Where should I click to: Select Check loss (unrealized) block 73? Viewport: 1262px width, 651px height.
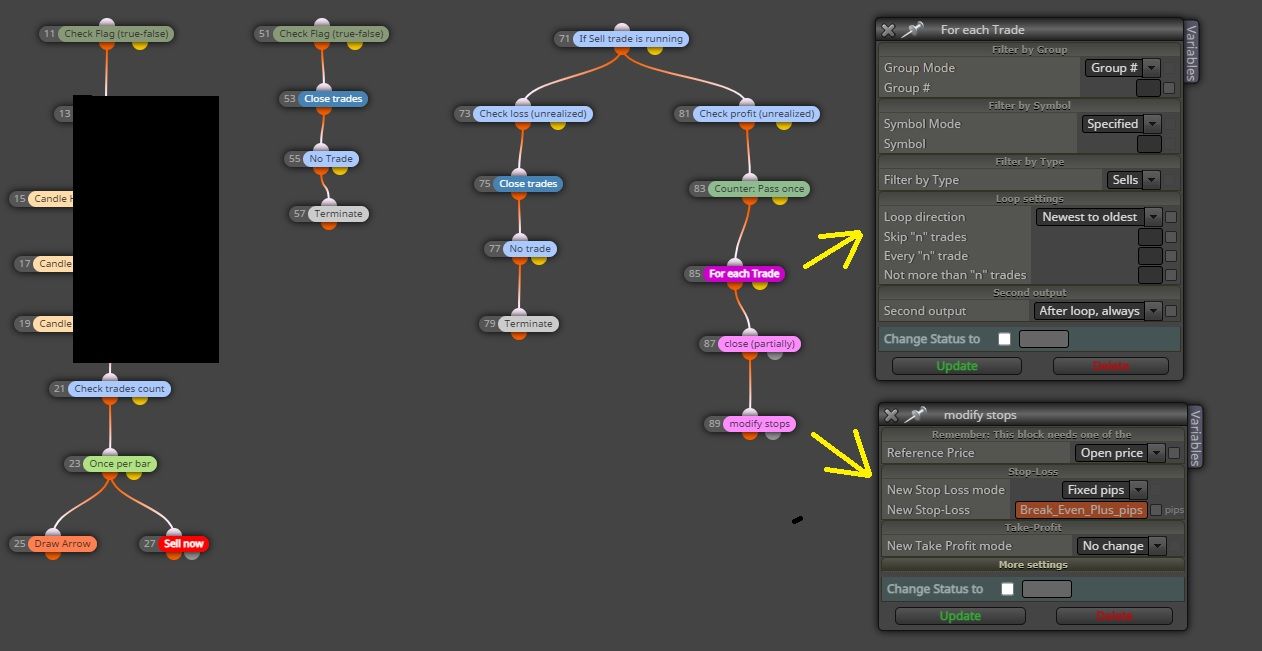tap(533, 114)
